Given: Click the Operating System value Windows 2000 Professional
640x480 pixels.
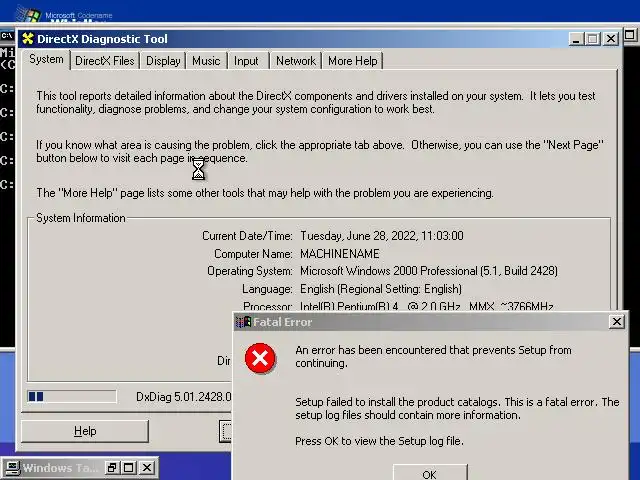Looking at the screenshot, I should coord(429,271).
